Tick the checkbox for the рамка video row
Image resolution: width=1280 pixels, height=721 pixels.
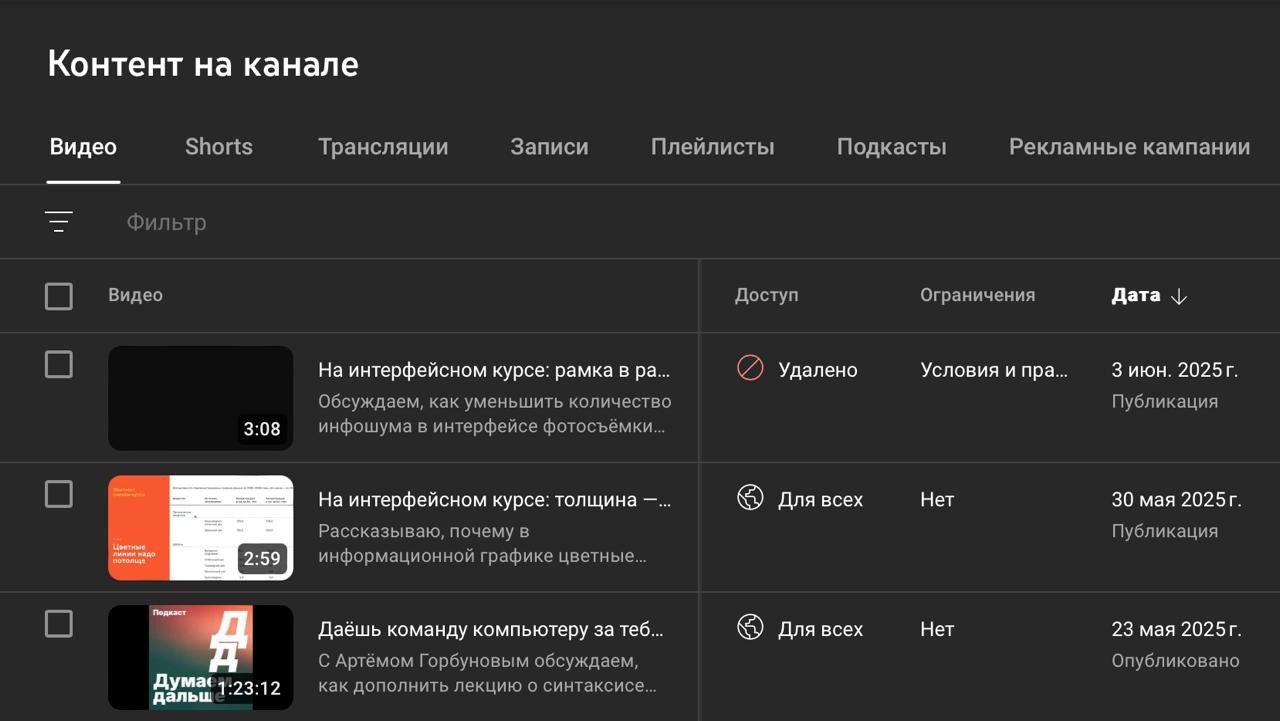[59, 364]
